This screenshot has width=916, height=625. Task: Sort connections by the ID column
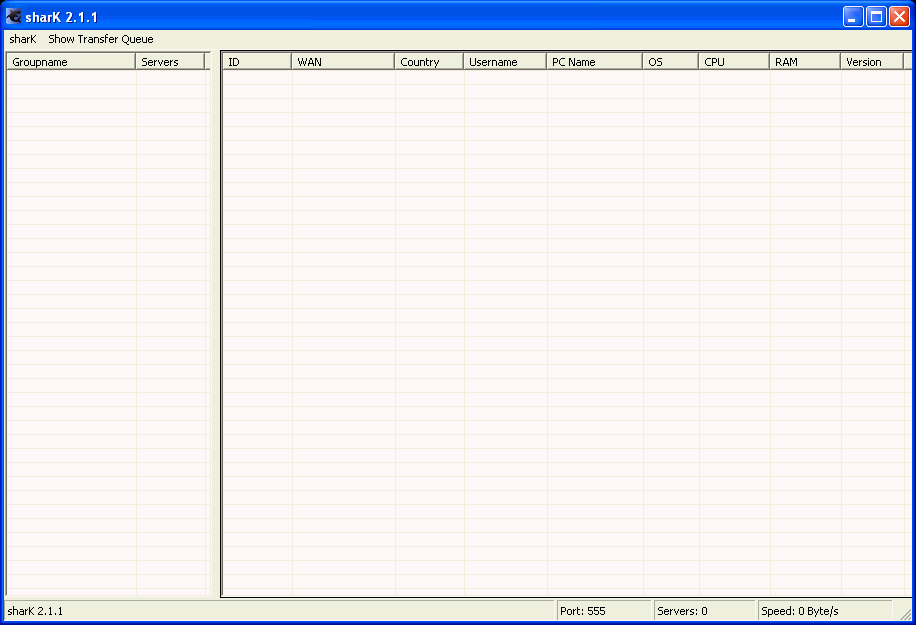coord(256,61)
